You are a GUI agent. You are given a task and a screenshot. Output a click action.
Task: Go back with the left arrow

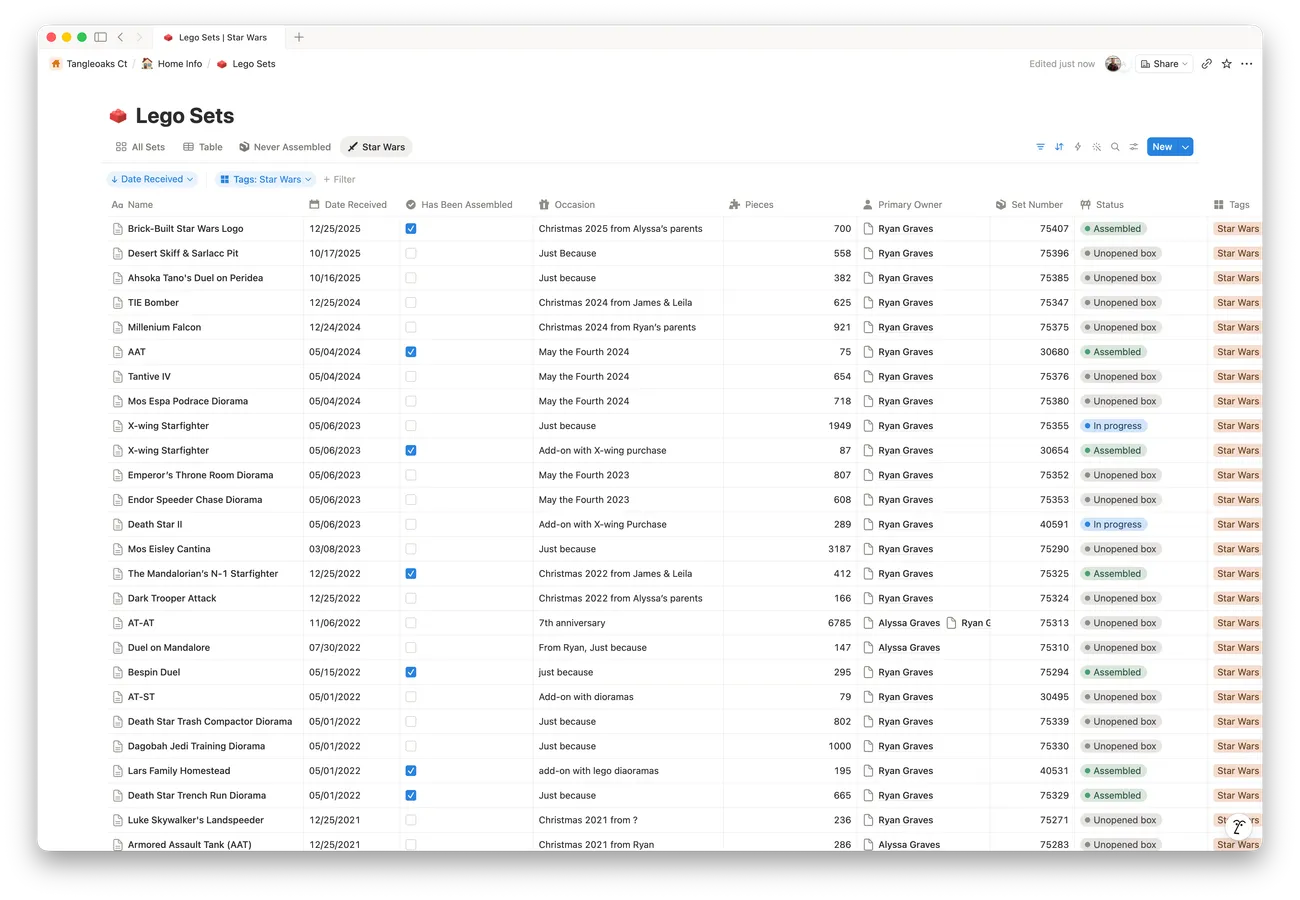120,37
